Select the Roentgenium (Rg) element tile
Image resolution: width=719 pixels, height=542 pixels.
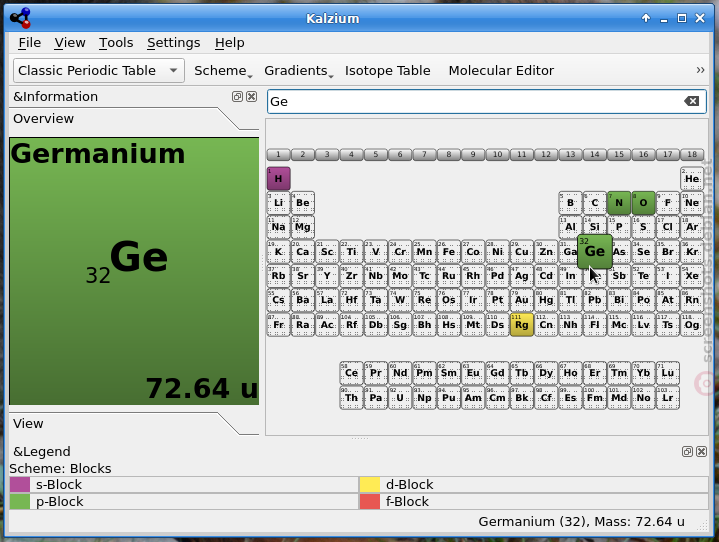coord(521,325)
